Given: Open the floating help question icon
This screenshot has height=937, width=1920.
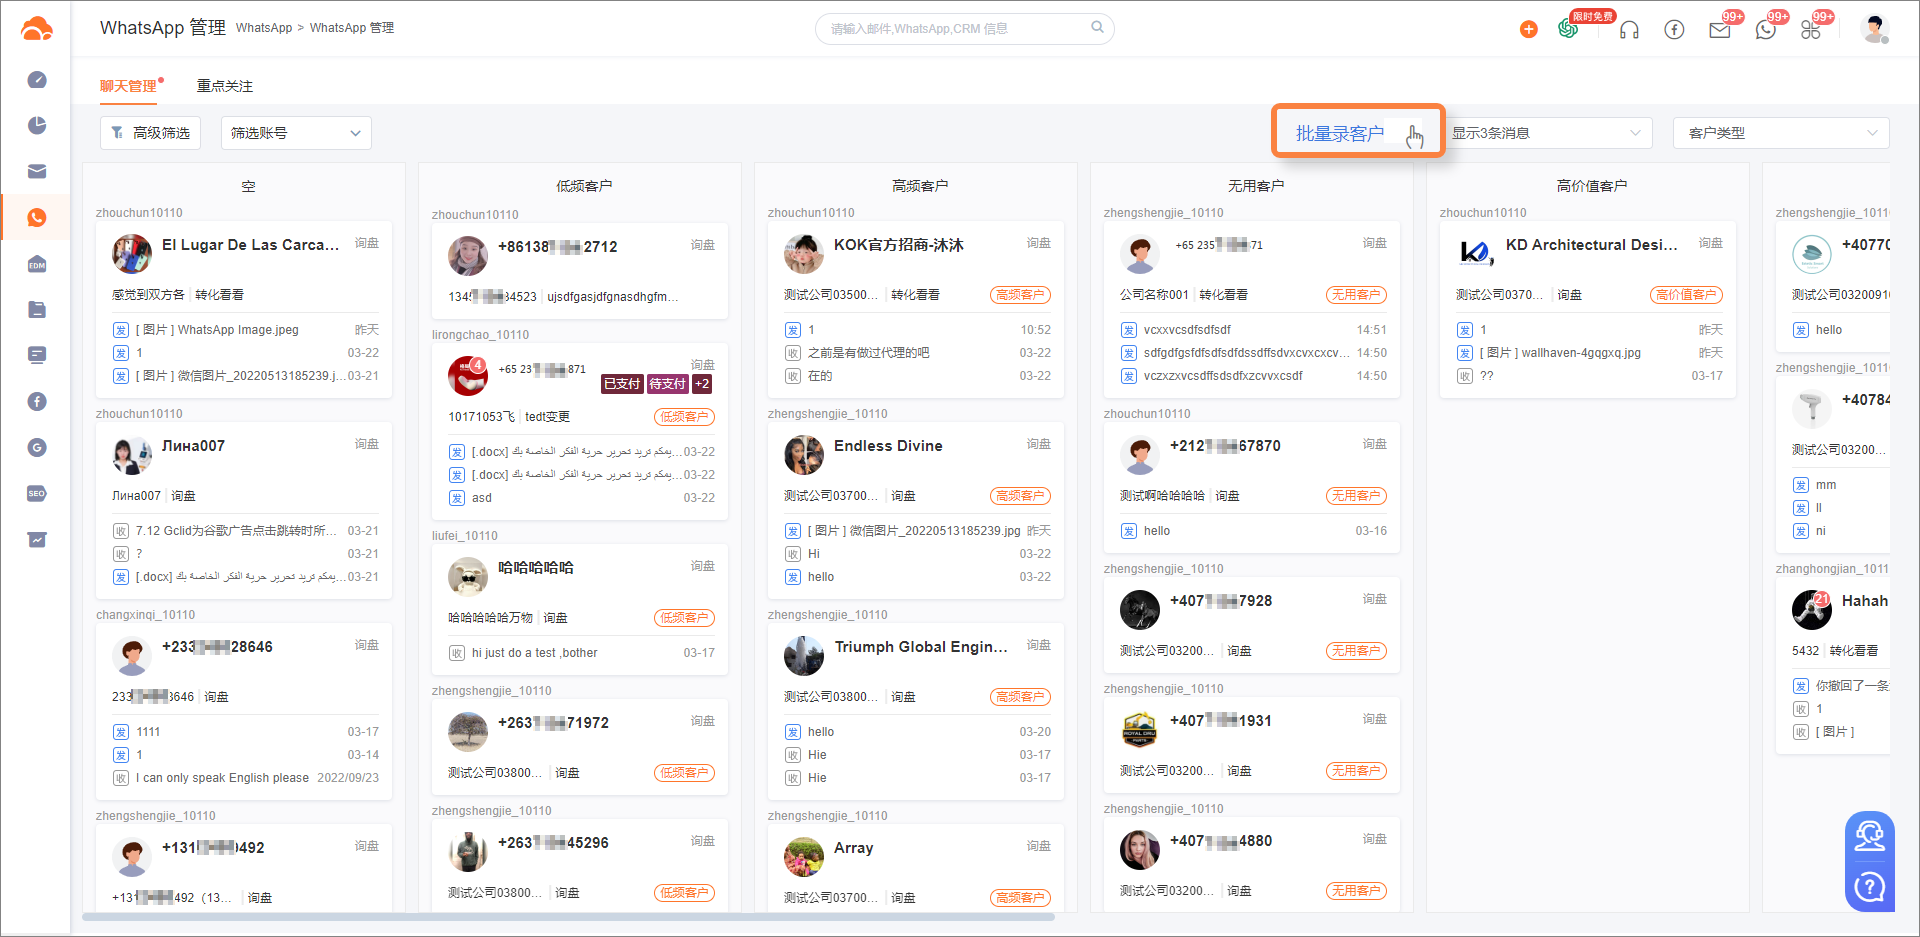Looking at the screenshot, I should point(1869,886).
